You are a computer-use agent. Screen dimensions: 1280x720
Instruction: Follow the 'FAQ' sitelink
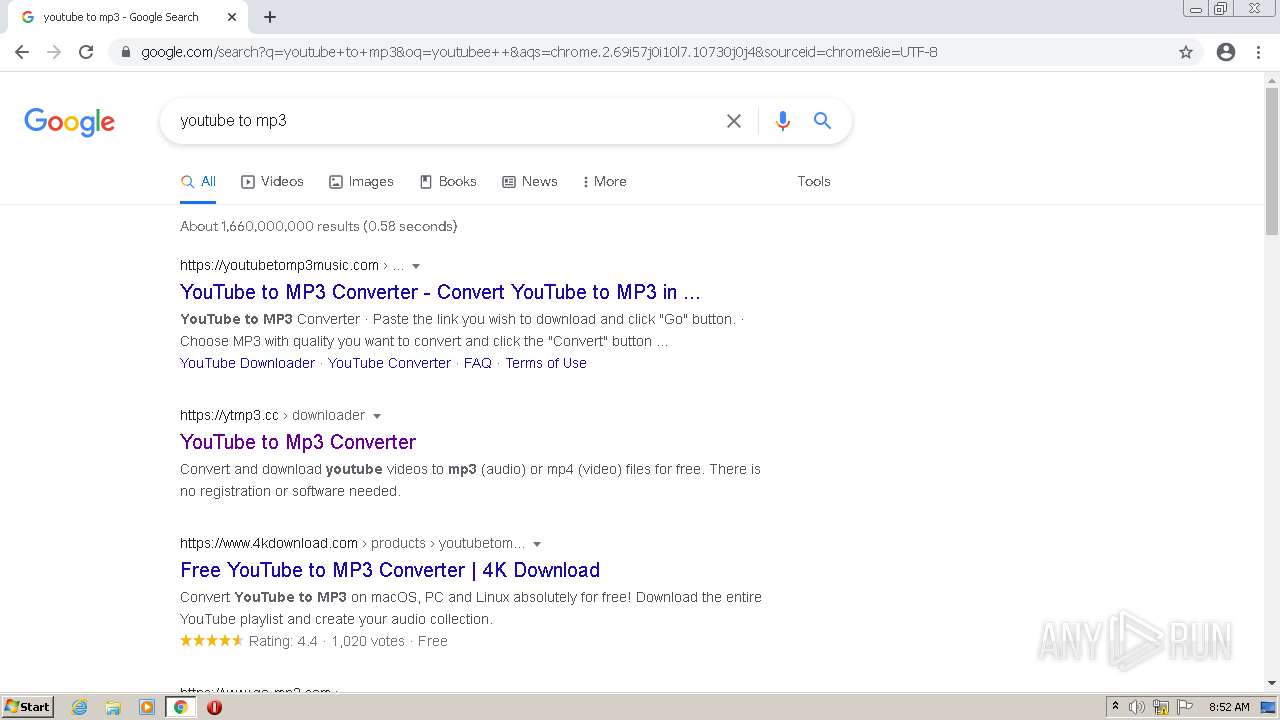(478, 363)
